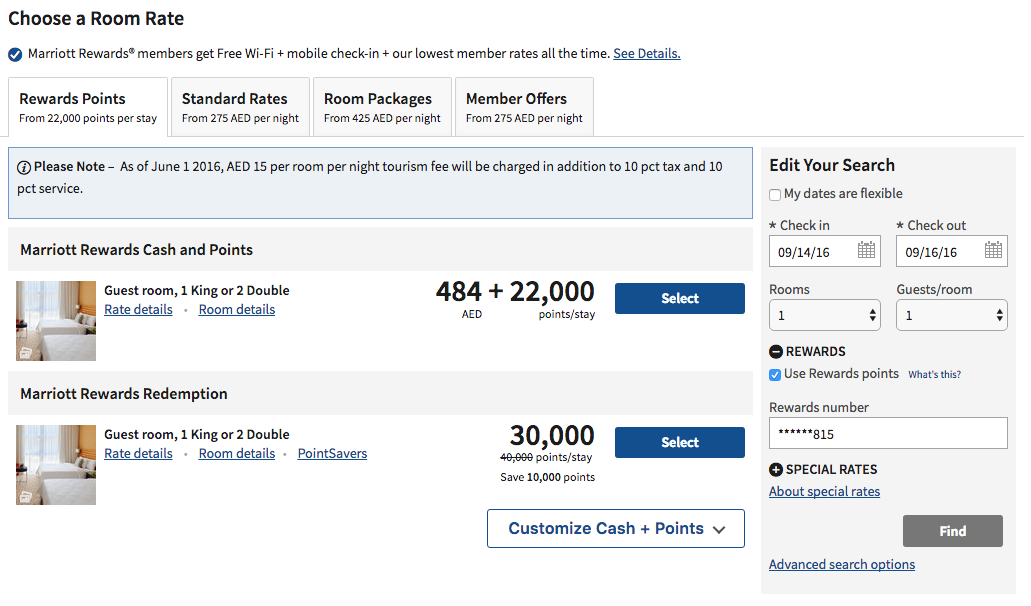
Task: Open the Room Packages tab
Action: pyautogui.click(x=382, y=107)
